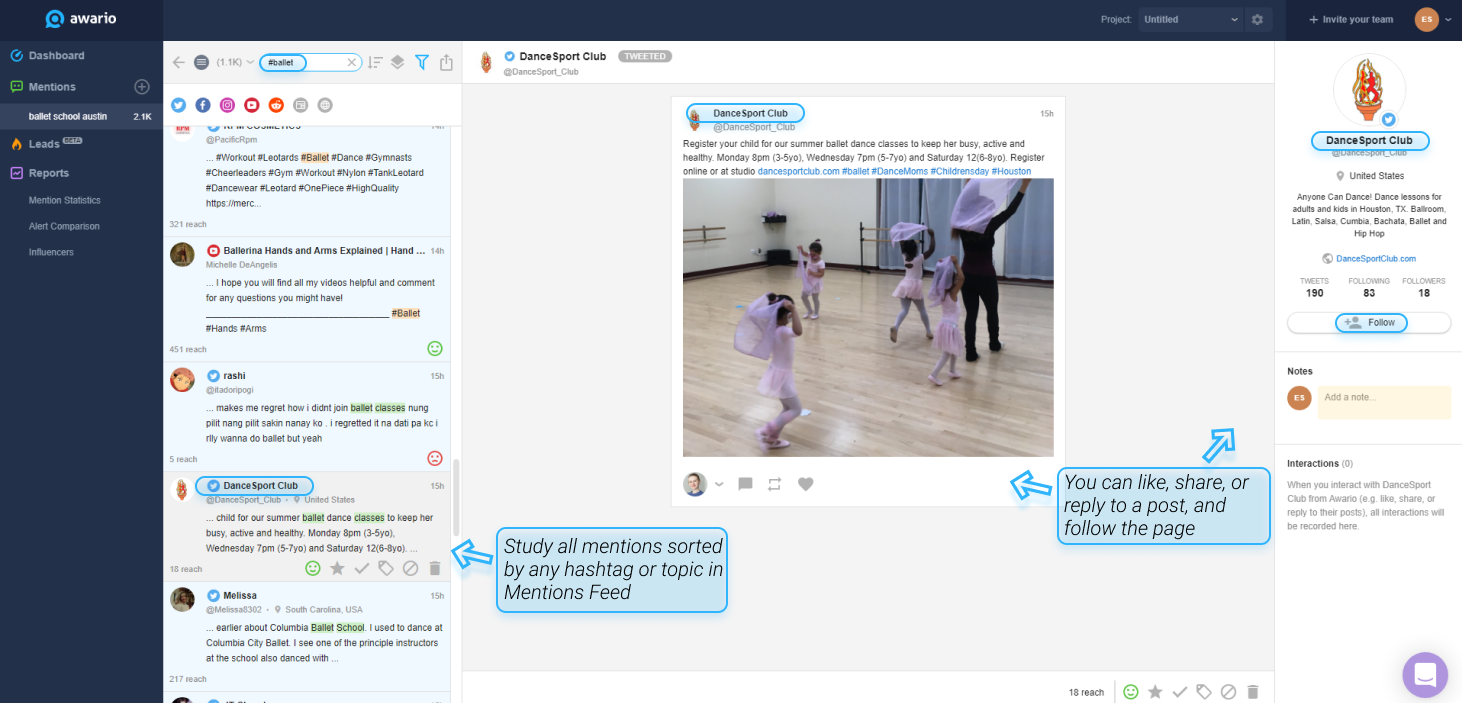Image resolution: width=1462 pixels, height=703 pixels.
Task: Toggle the Twitter source filter
Action: (x=179, y=105)
